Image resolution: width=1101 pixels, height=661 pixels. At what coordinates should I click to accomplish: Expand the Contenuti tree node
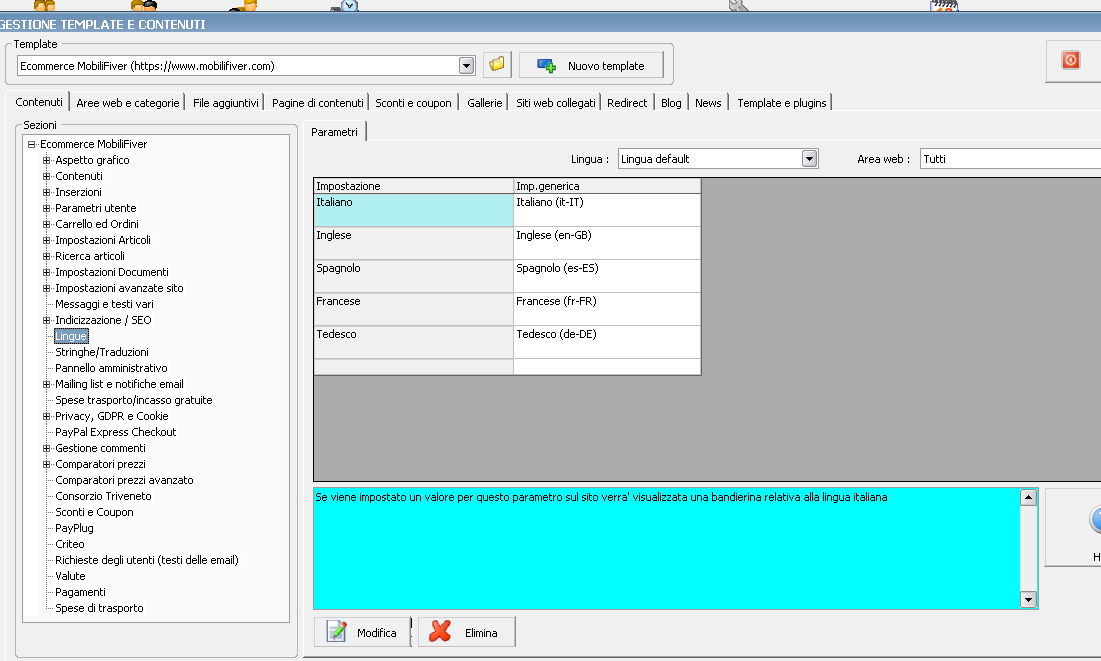click(x=46, y=176)
